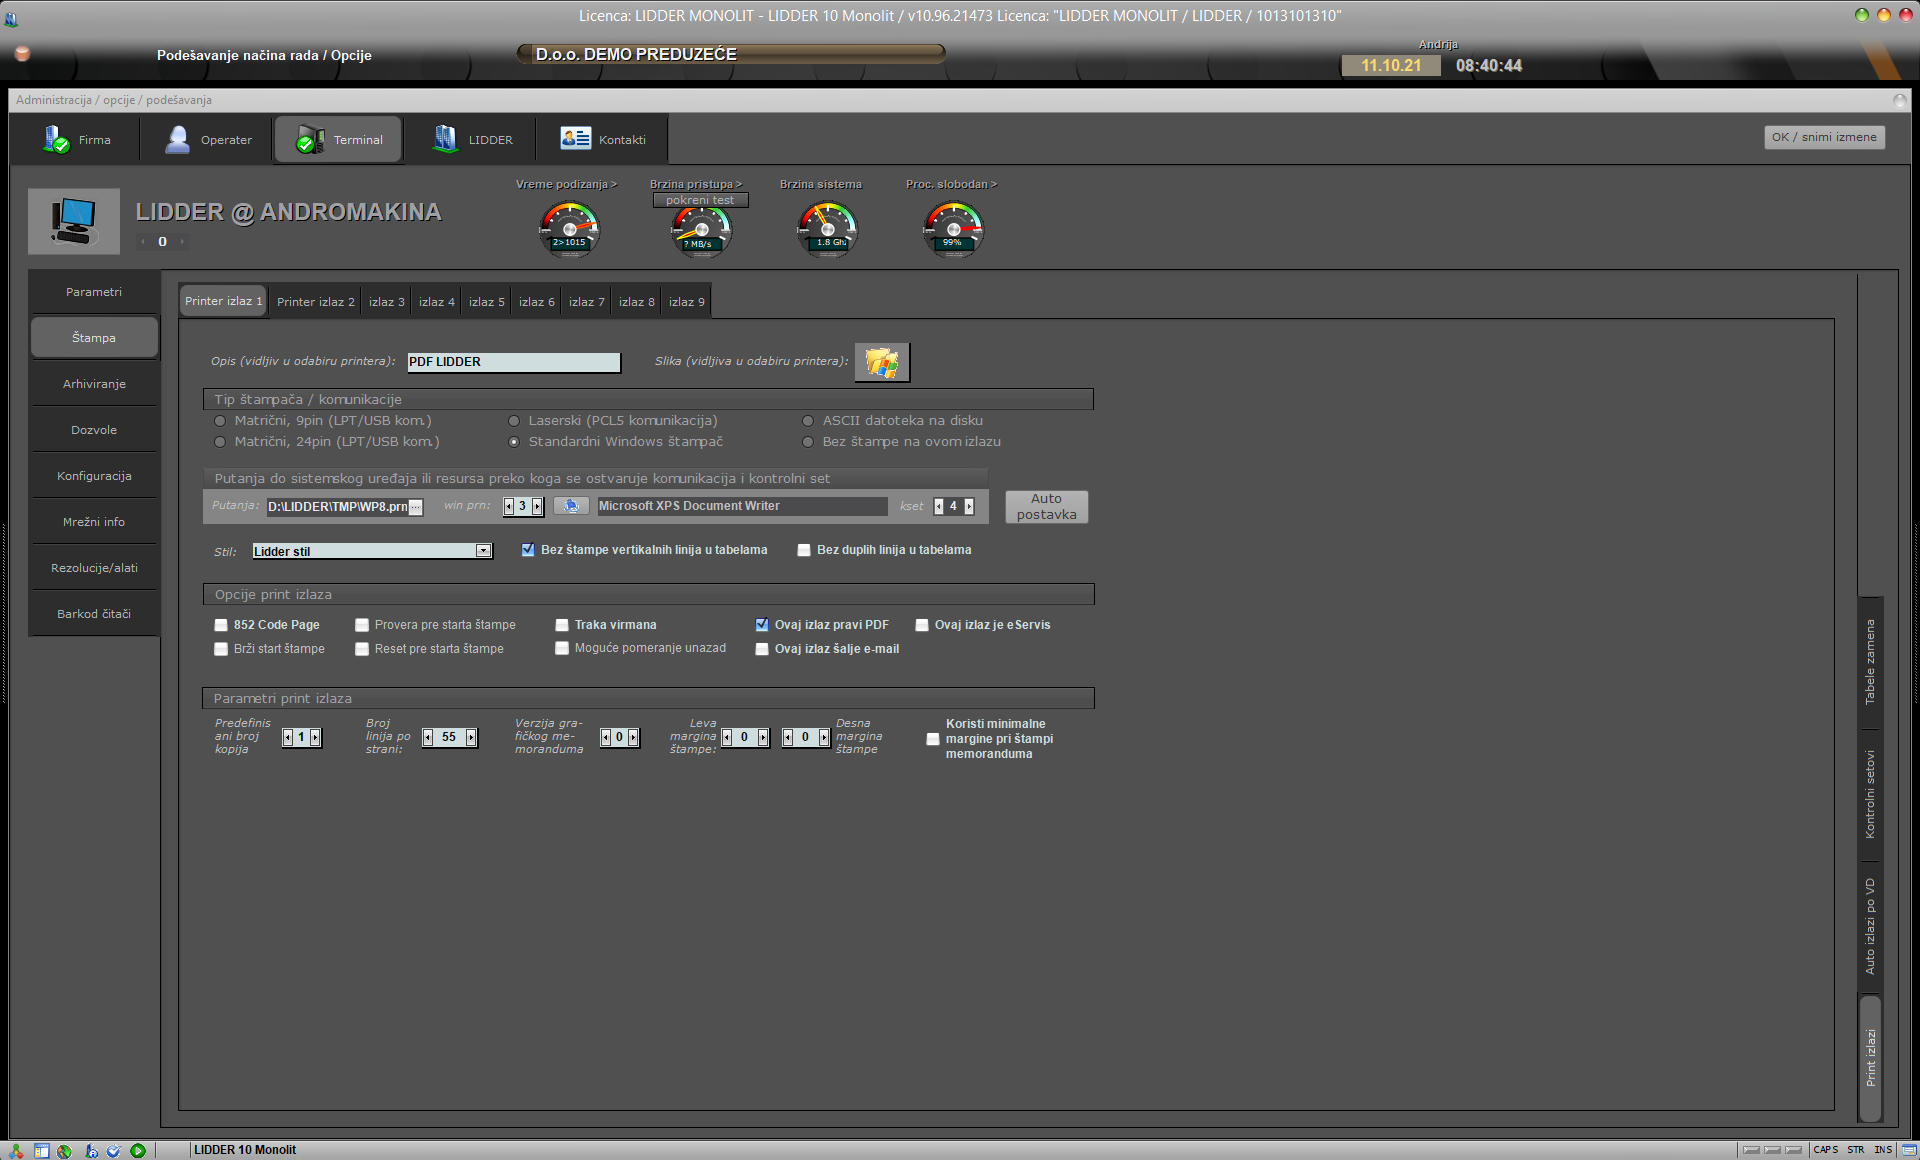Click the app icon in title bar corner
Viewport: 1920px width, 1160px height.
[11, 18]
